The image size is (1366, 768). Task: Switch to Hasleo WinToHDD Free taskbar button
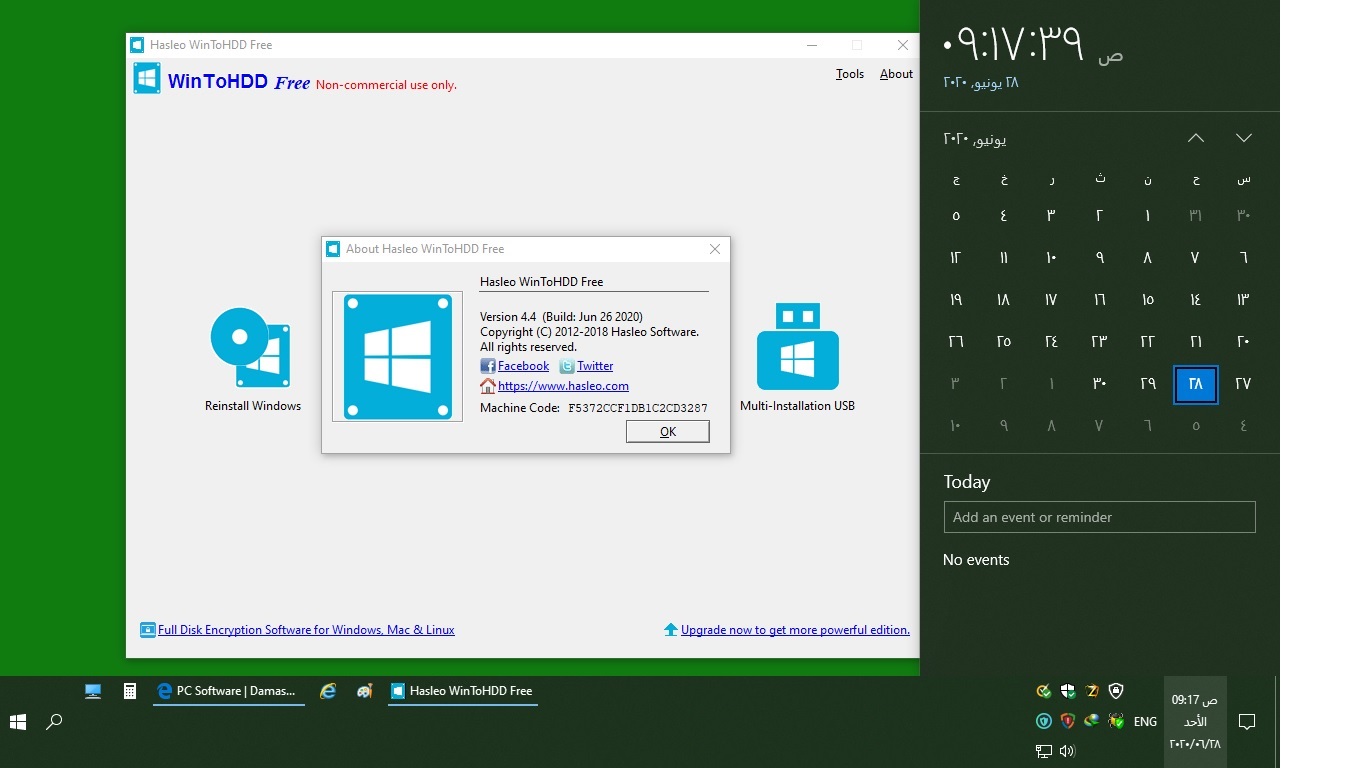[463, 691]
